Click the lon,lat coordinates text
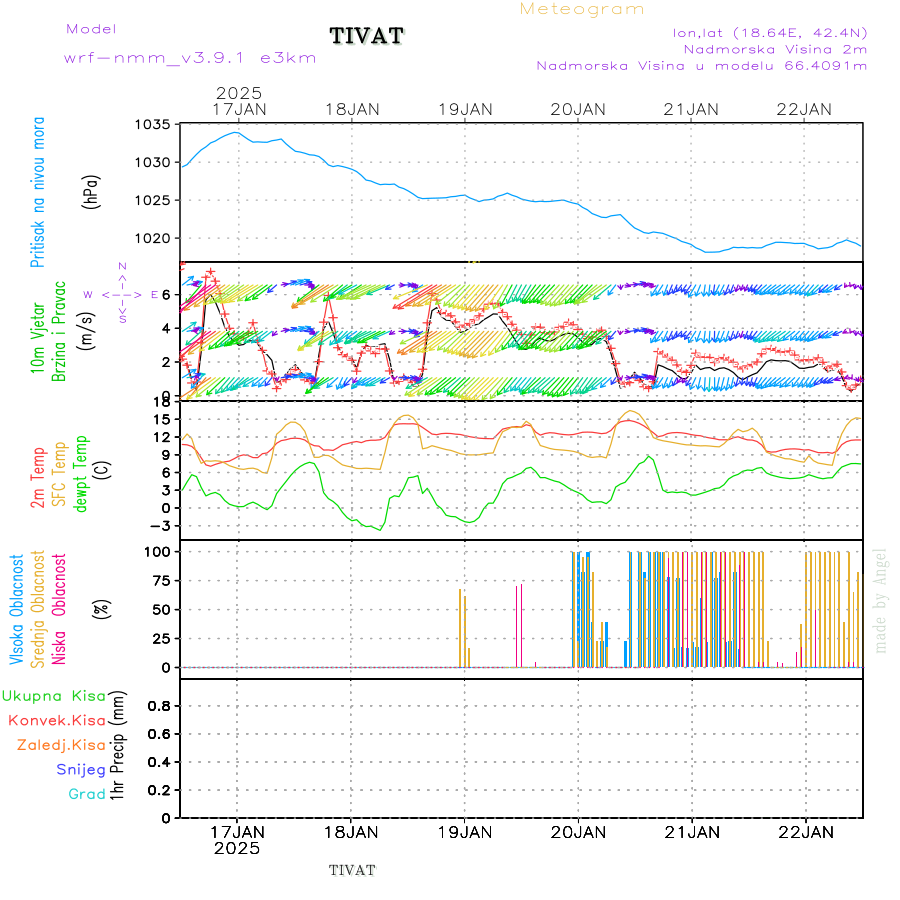 pyautogui.click(x=770, y=32)
